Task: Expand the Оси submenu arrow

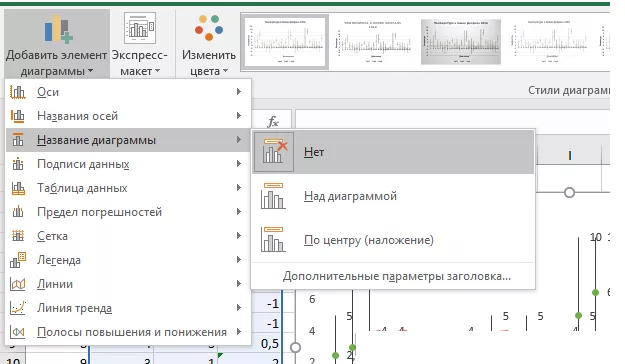Action: (x=239, y=92)
